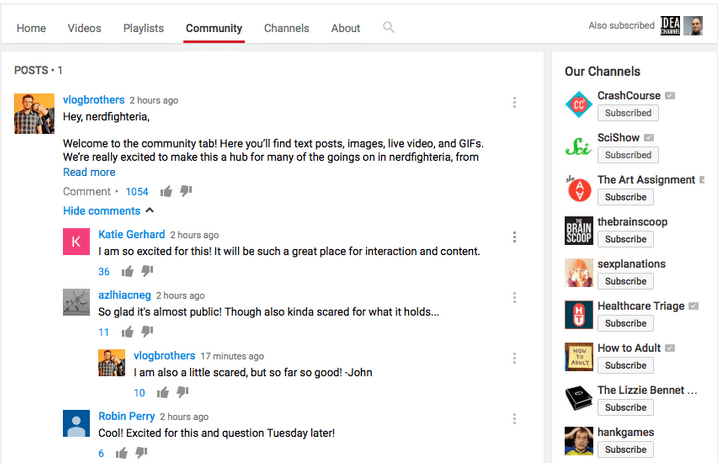This screenshot has width=718, height=463.
Task: Open the About tab
Action: 346,28
